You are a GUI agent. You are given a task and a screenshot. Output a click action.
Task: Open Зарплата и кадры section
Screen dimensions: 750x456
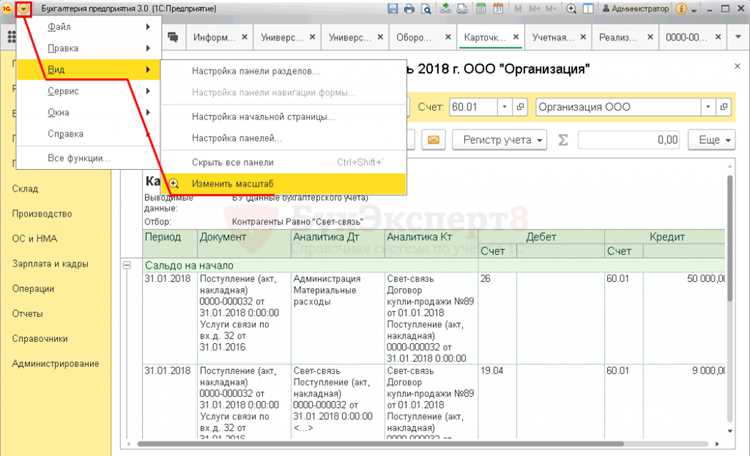pyautogui.click(x=50, y=264)
